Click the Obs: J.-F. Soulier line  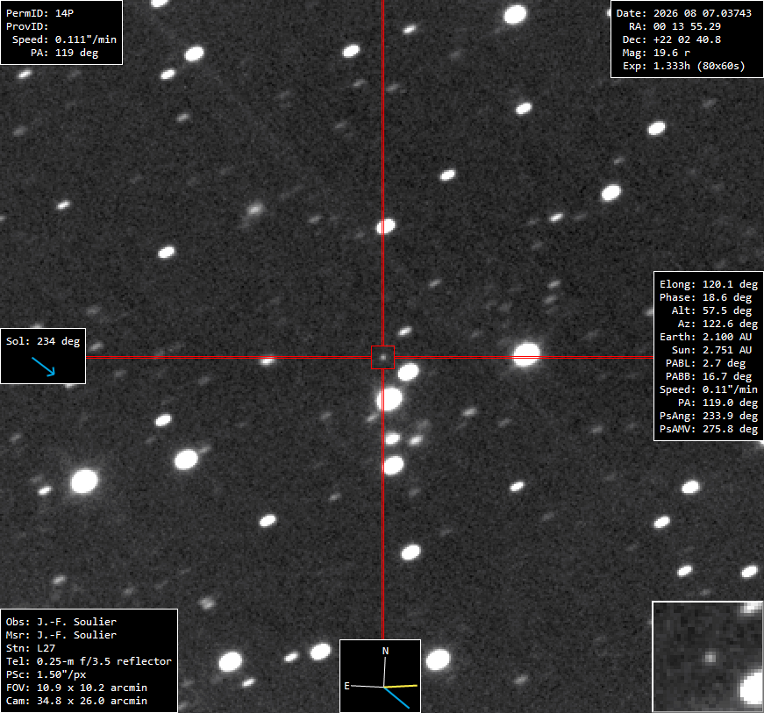[61, 622]
